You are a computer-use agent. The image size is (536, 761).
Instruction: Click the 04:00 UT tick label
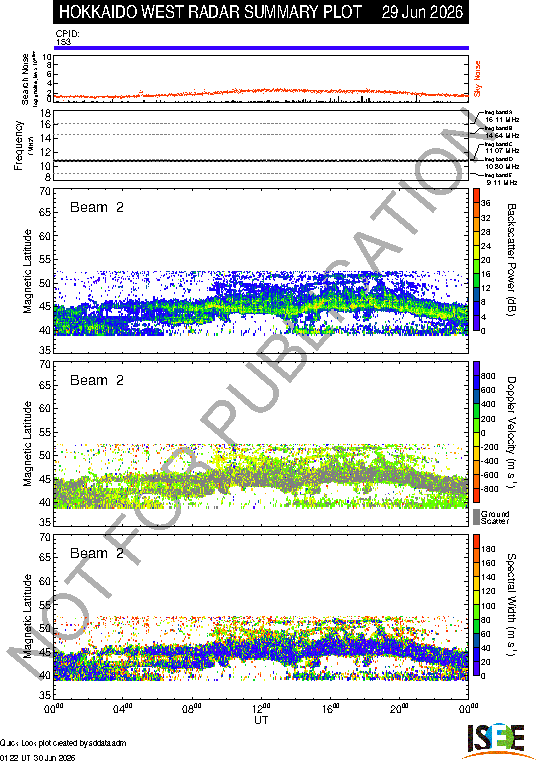coord(123,709)
